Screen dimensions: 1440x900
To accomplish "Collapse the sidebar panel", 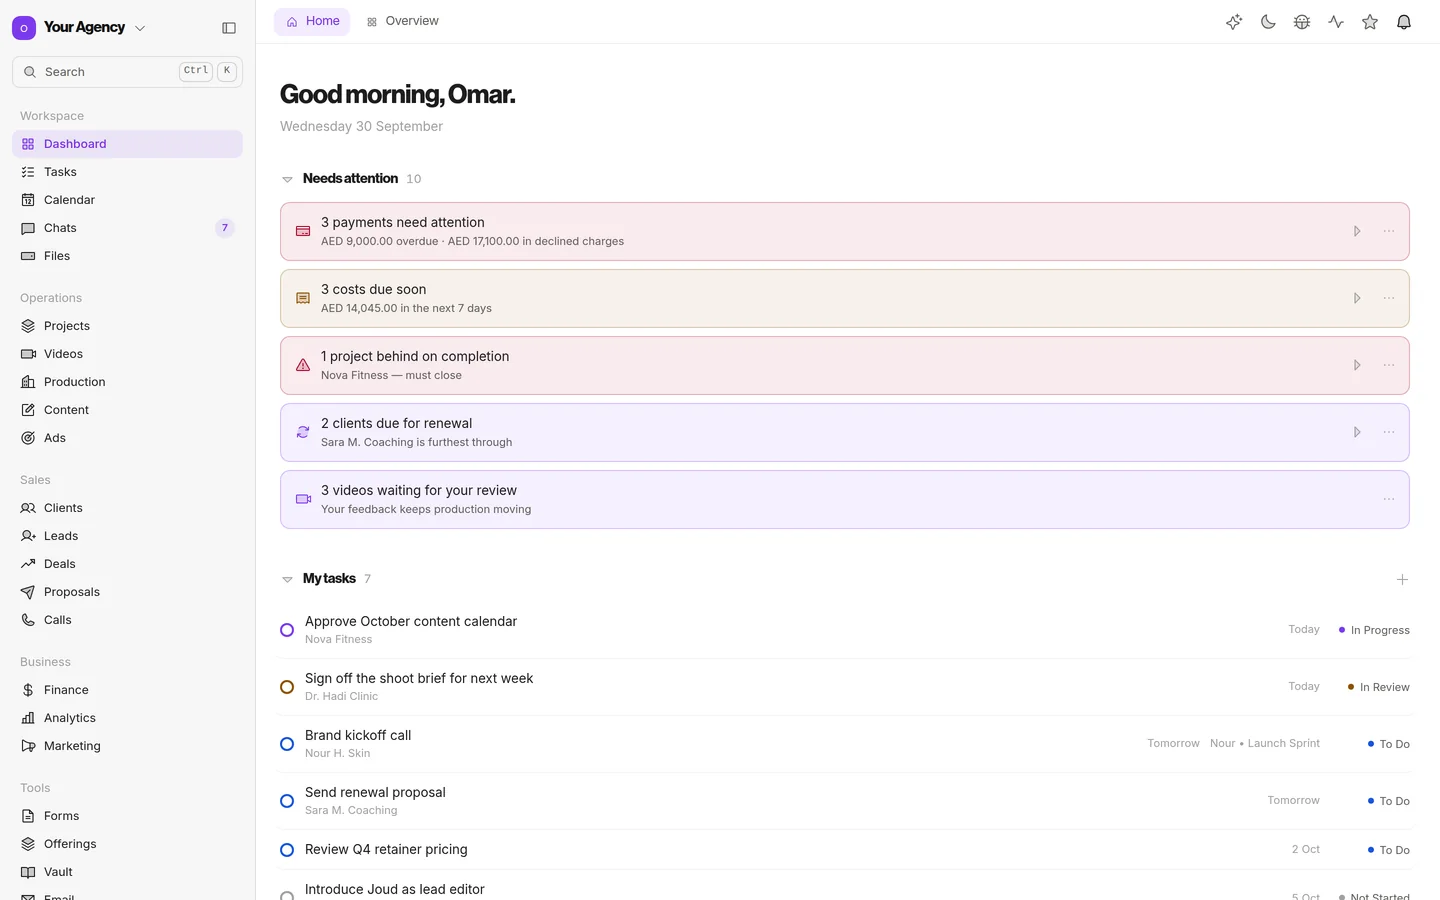I will pos(229,28).
